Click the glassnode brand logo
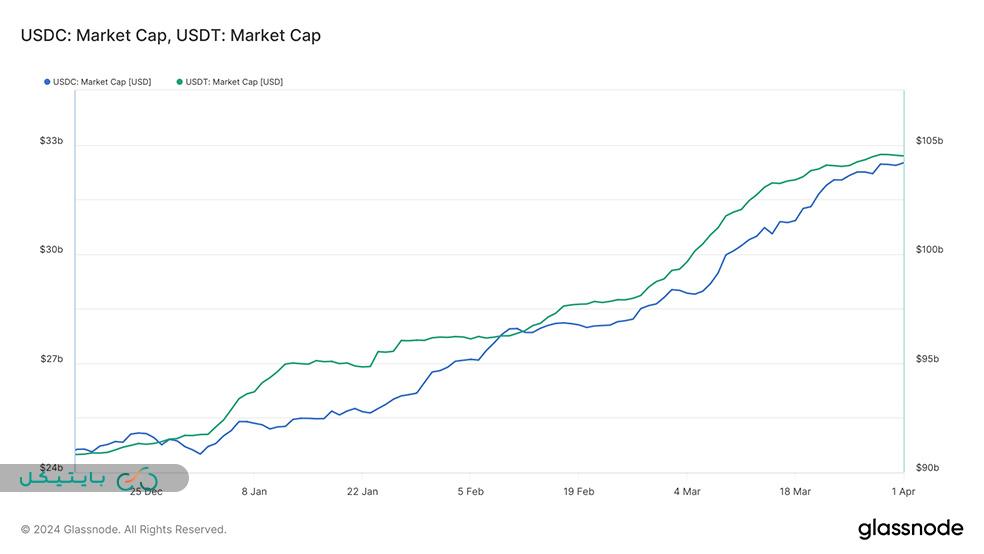 910,528
